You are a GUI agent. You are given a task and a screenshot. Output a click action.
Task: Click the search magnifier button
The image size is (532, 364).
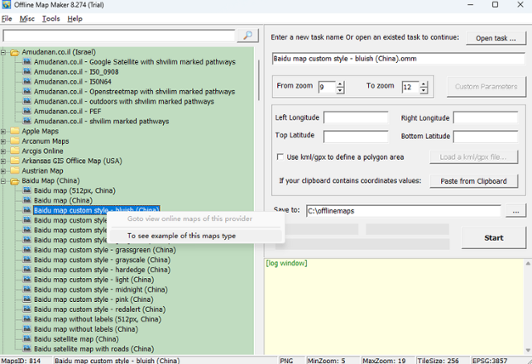[247, 35]
